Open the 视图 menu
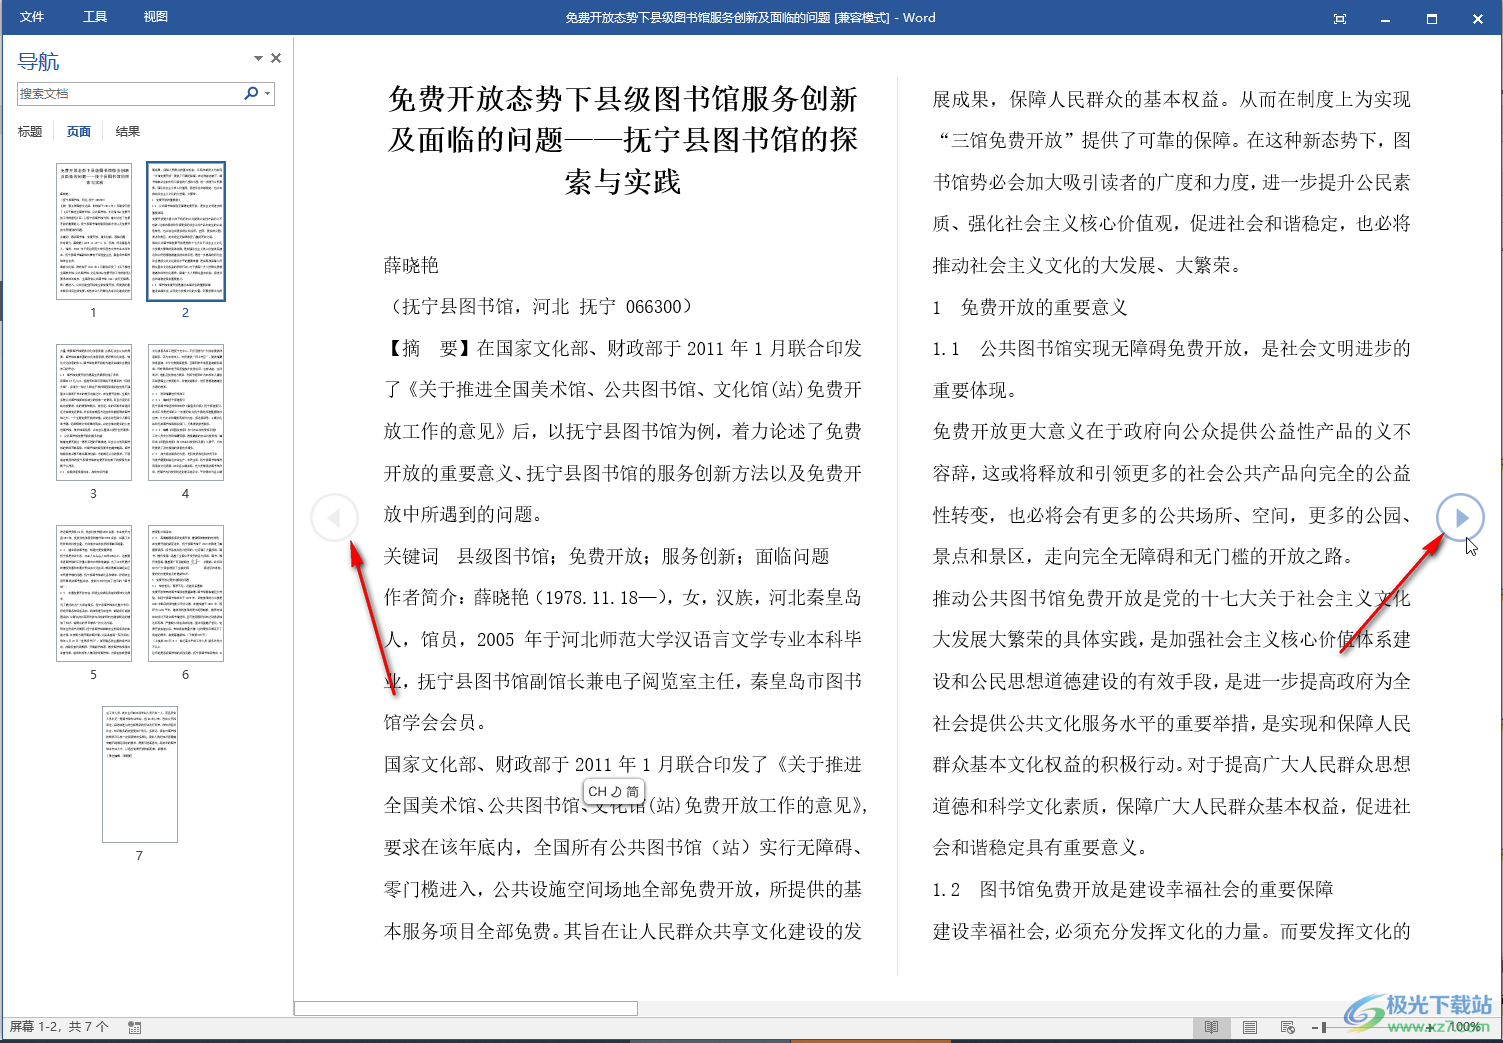The height and width of the screenshot is (1043, 1503). click(x=156, y=17)
